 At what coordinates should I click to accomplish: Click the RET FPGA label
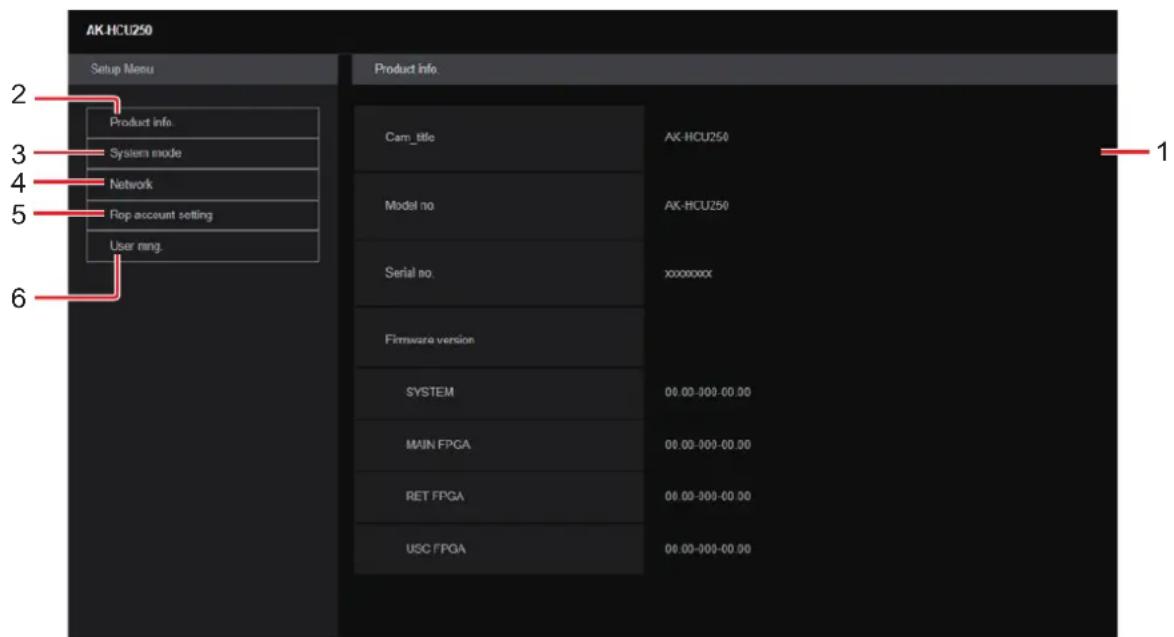435,496
